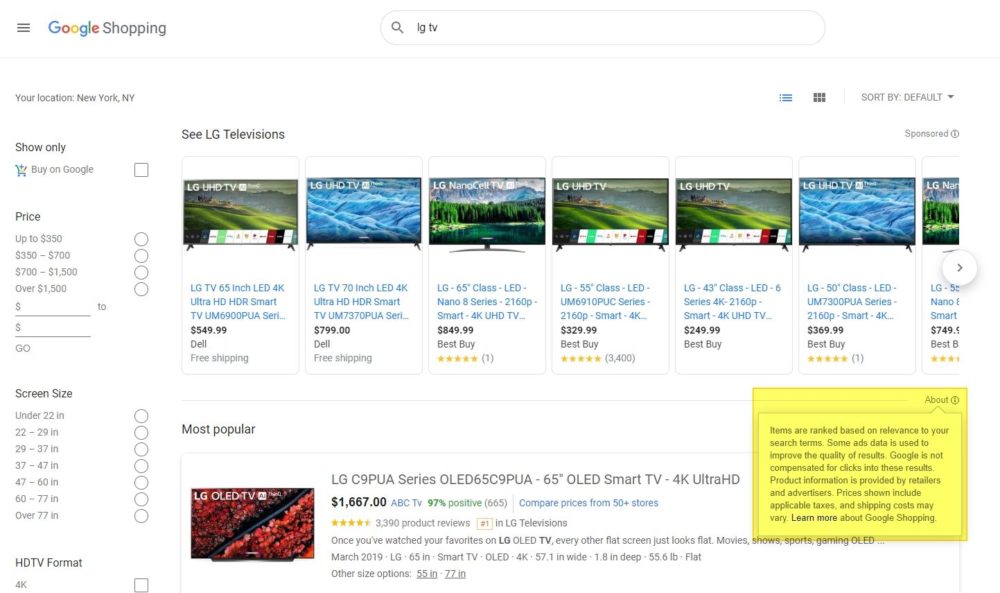Select Under 22 in screen size

[142, 416]
